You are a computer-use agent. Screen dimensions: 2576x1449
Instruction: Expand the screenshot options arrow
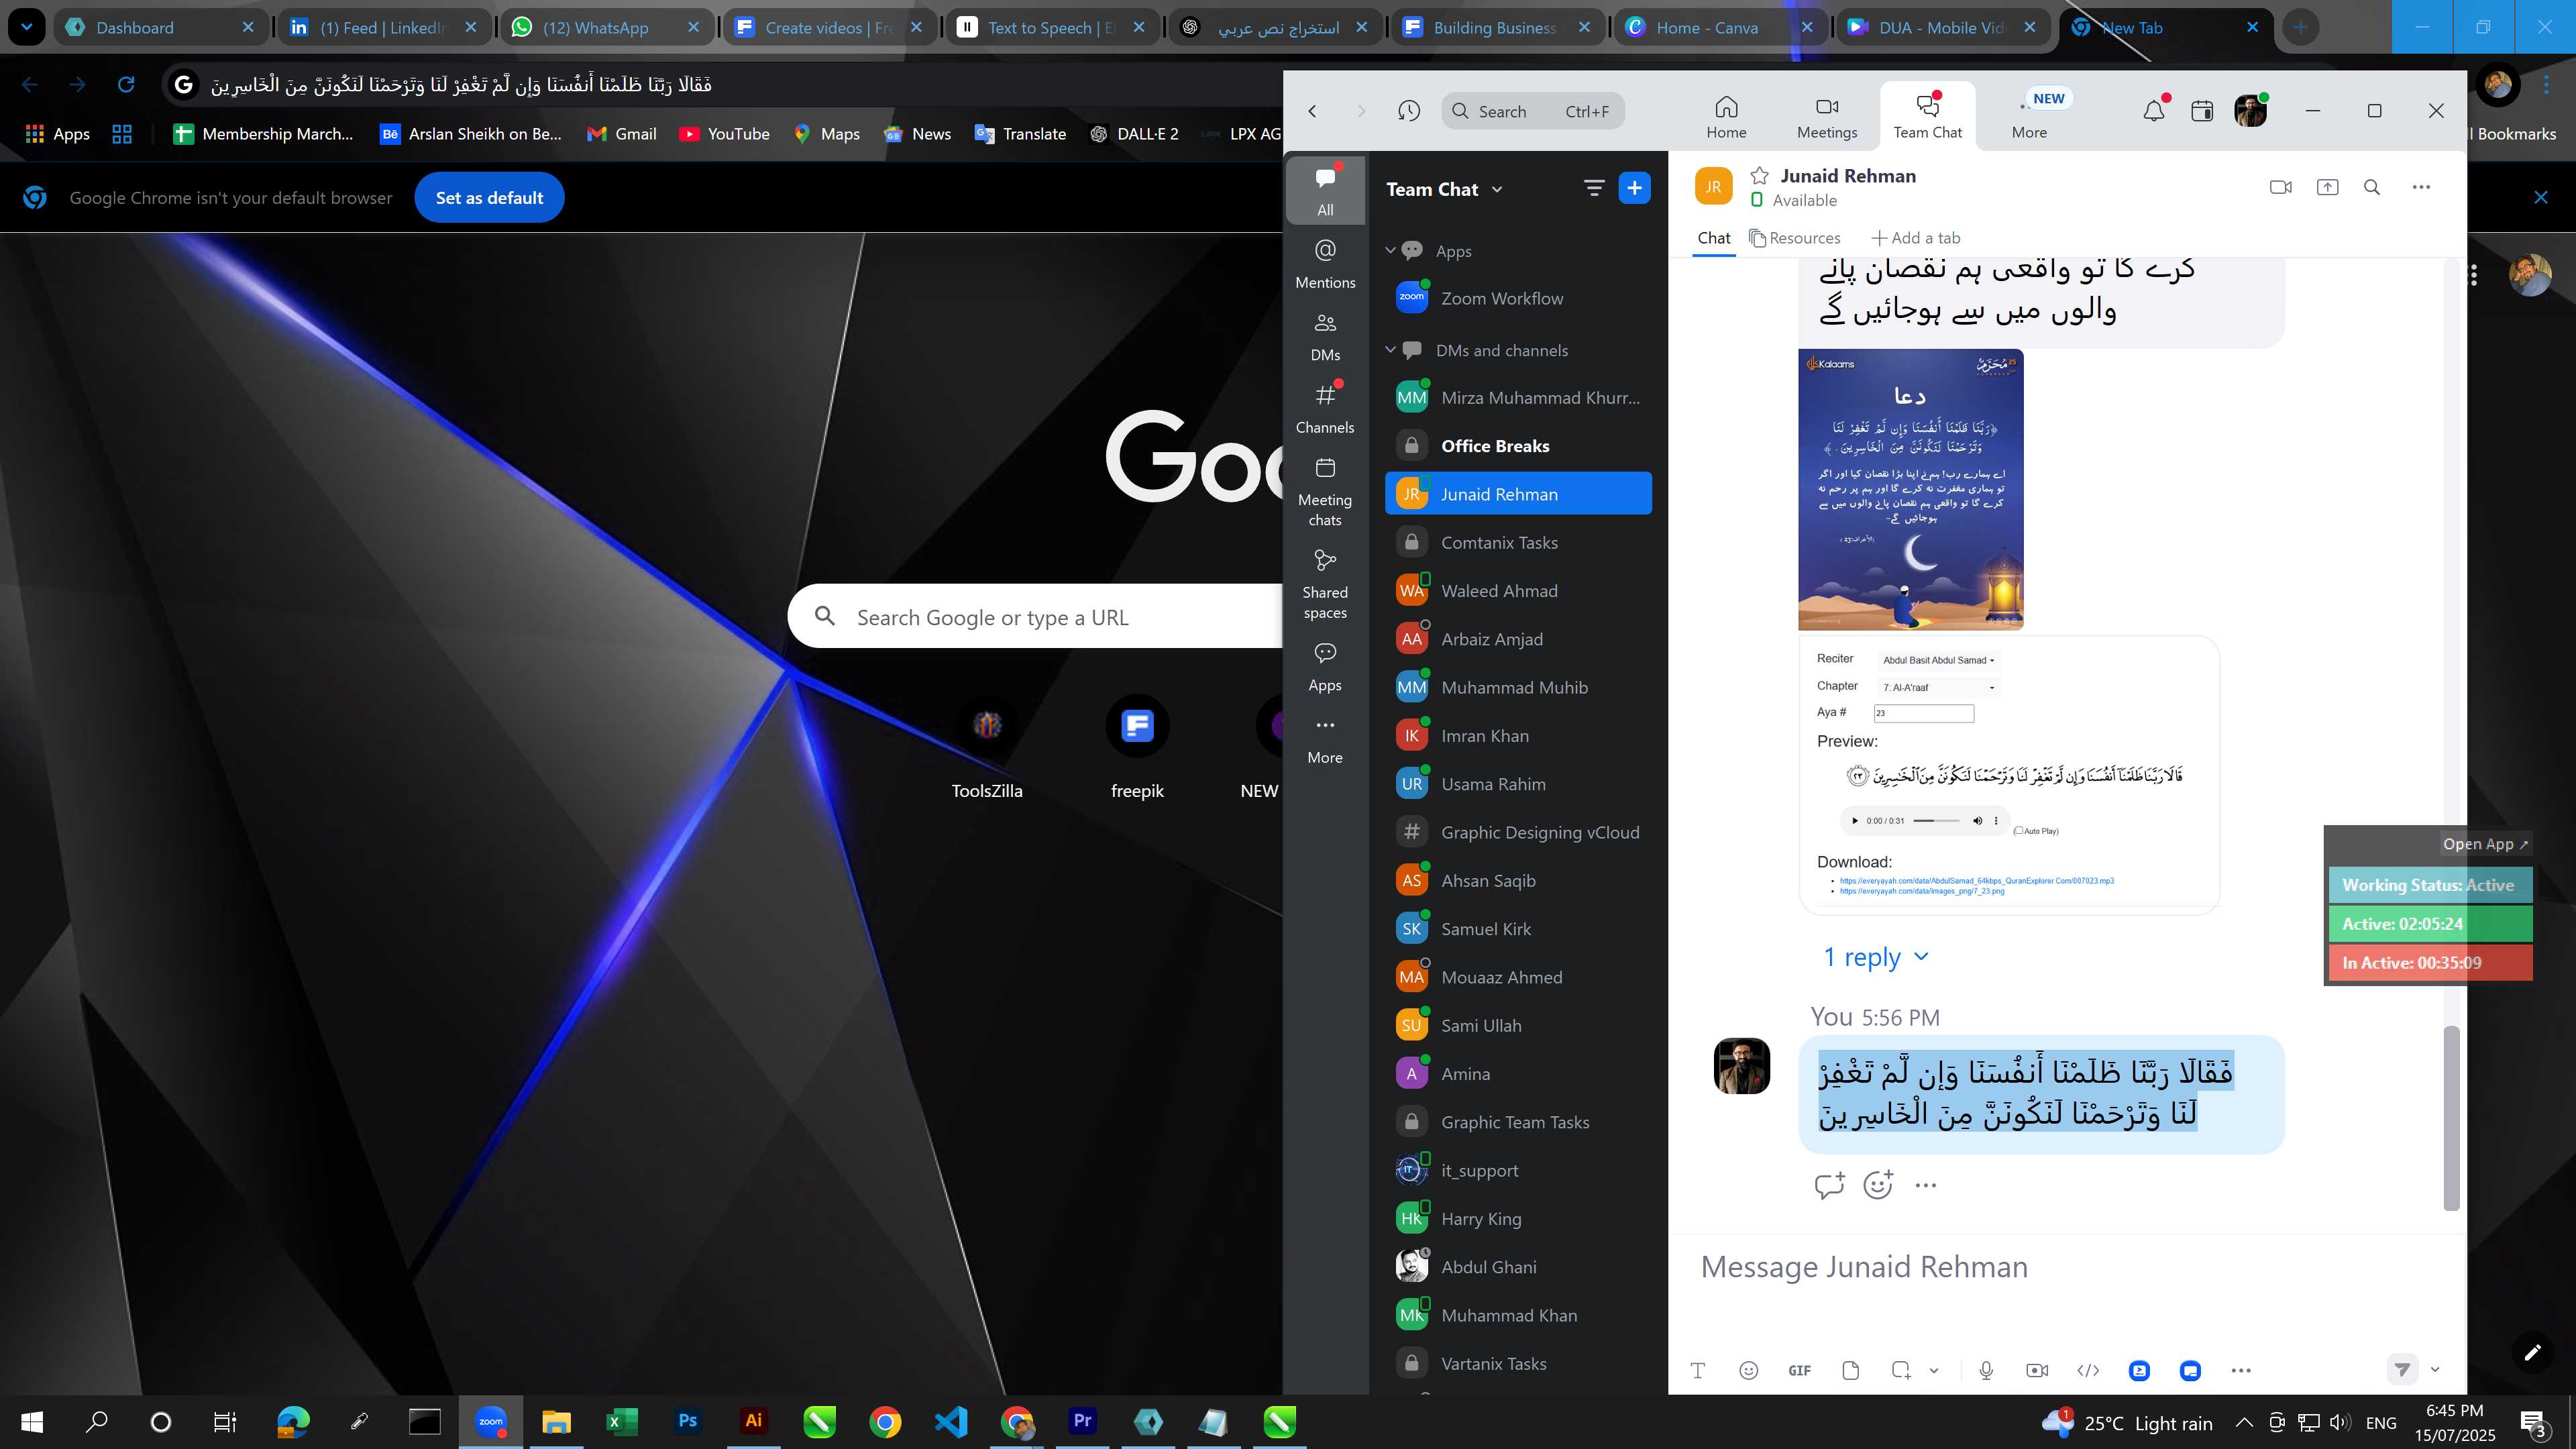coord(1934,1370)
